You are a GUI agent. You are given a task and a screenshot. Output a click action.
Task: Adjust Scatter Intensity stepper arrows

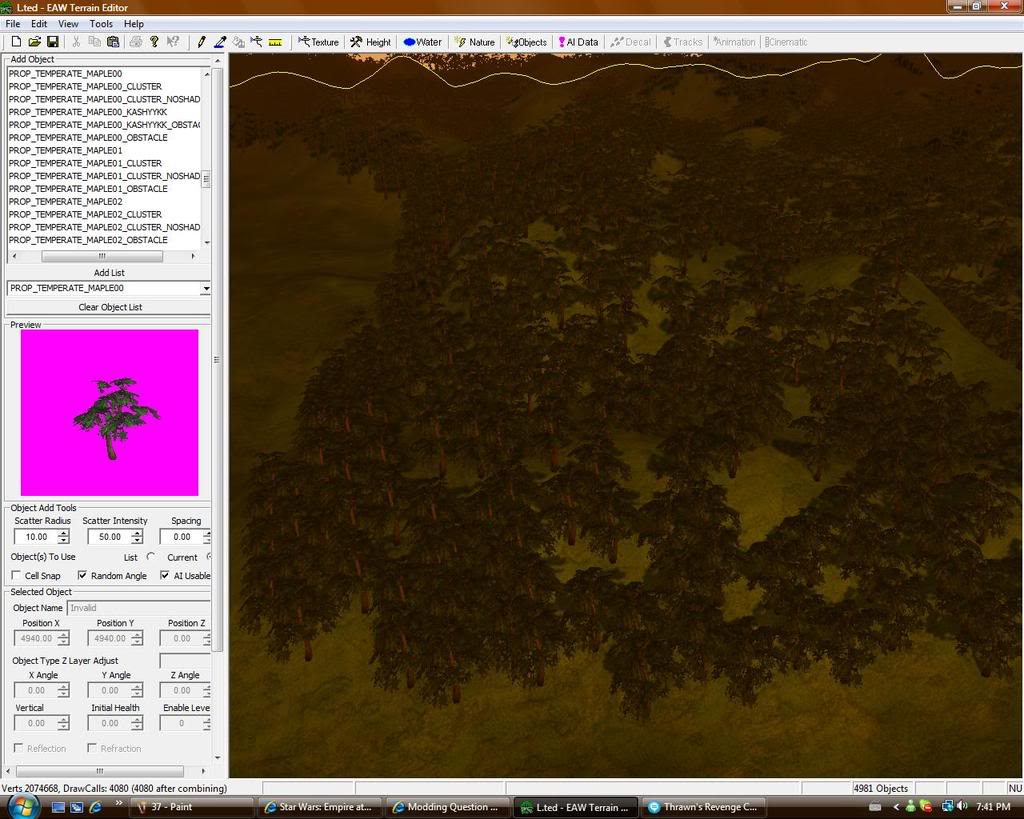(x=137, y=537)
